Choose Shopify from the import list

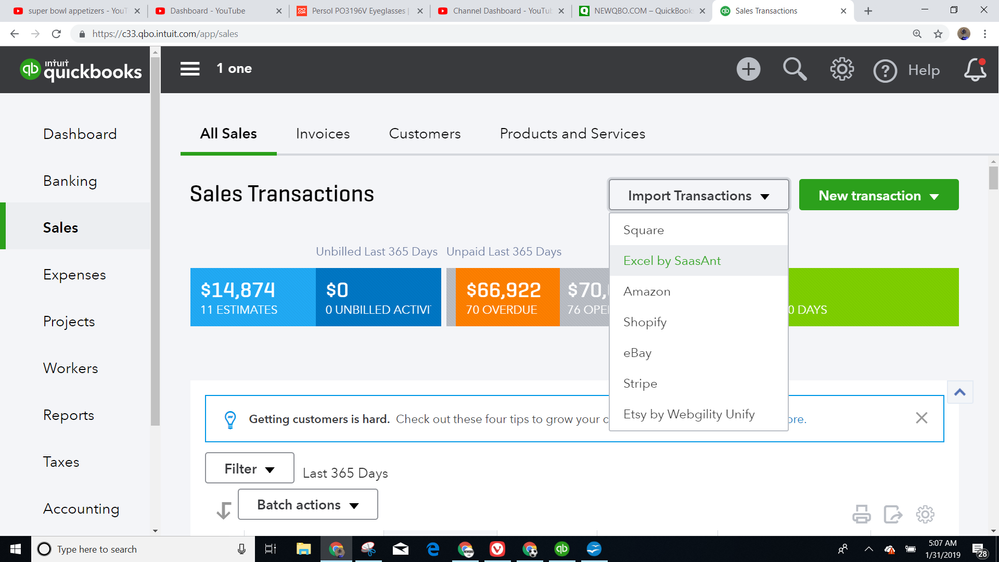click(645, 322)
